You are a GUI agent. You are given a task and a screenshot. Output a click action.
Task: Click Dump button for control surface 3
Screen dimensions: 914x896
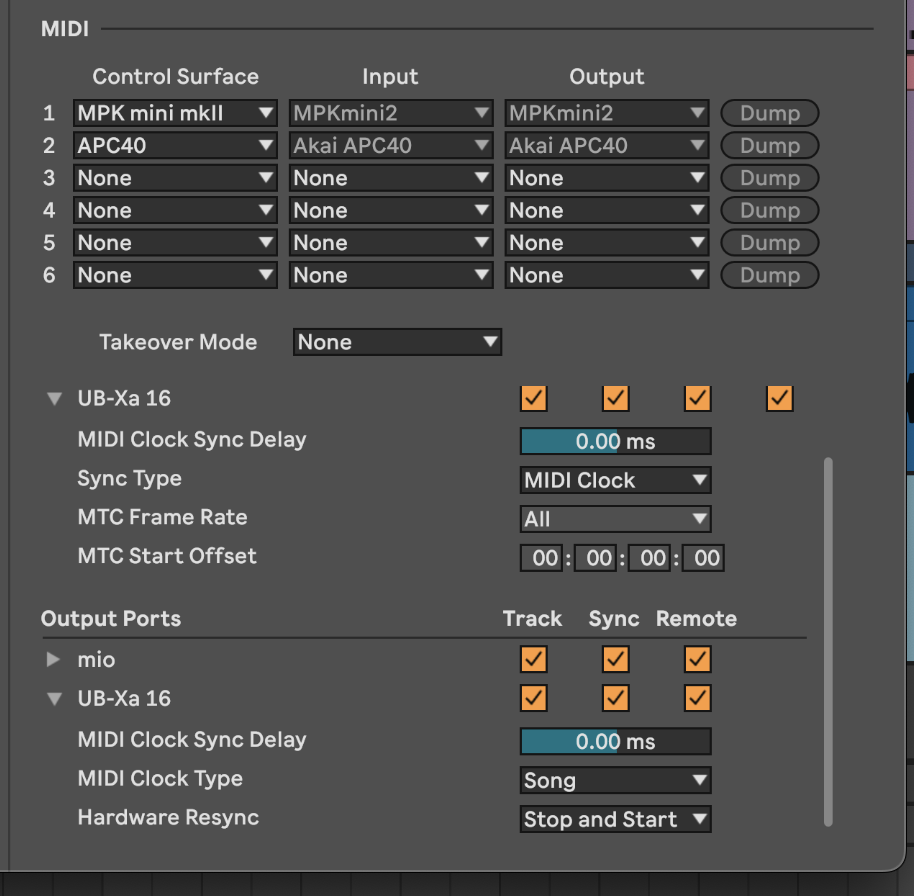(769, 178)
